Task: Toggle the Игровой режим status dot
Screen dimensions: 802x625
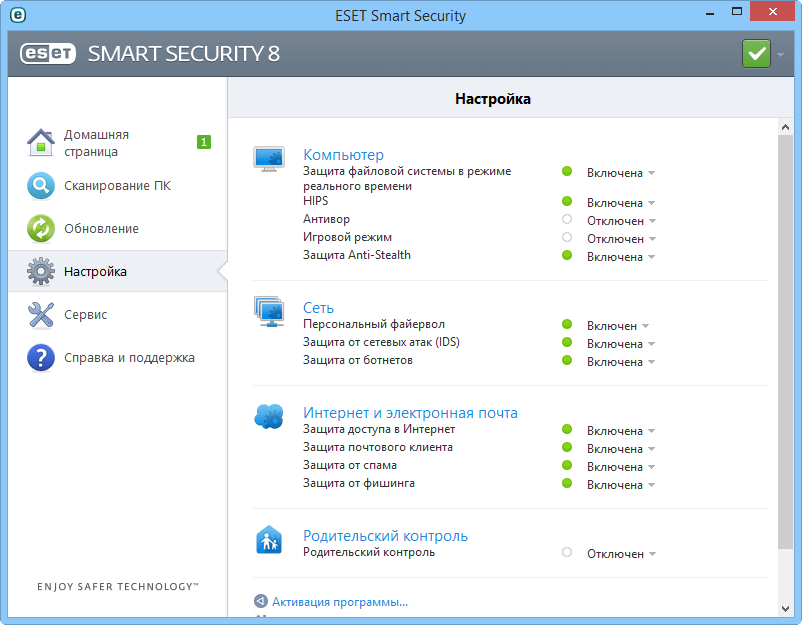Action: (567, 238)
